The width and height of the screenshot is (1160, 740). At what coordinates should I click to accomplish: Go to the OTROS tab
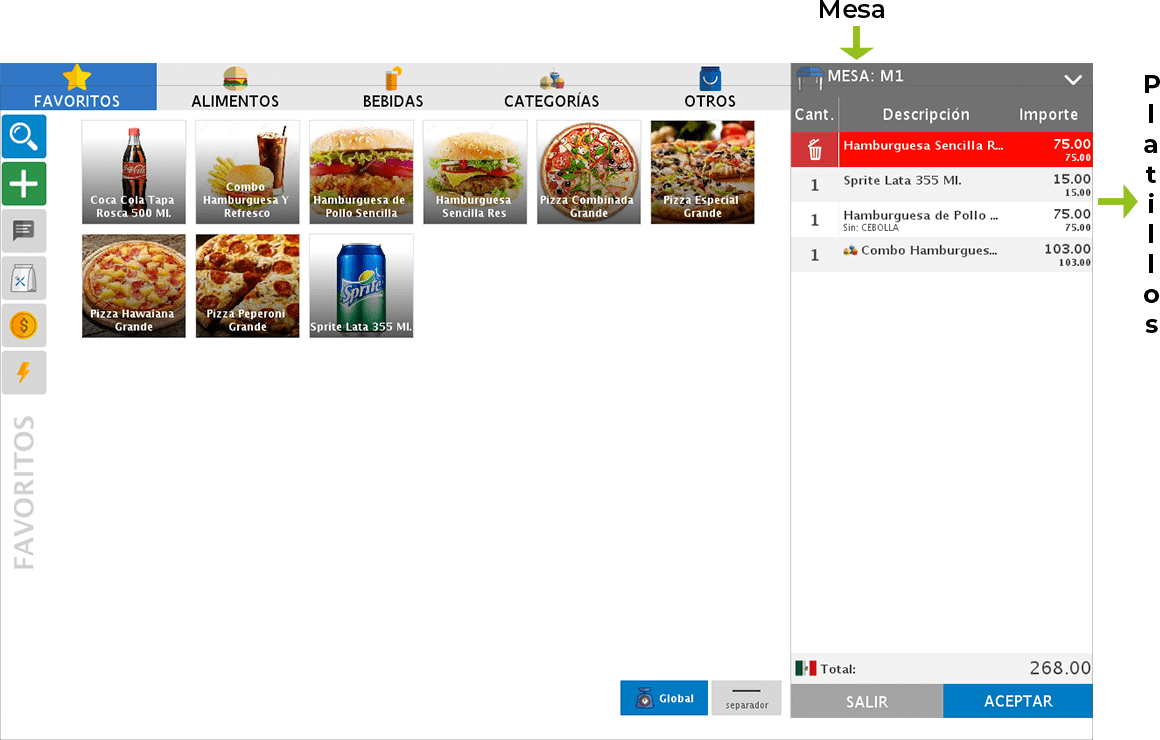point(710,88)
